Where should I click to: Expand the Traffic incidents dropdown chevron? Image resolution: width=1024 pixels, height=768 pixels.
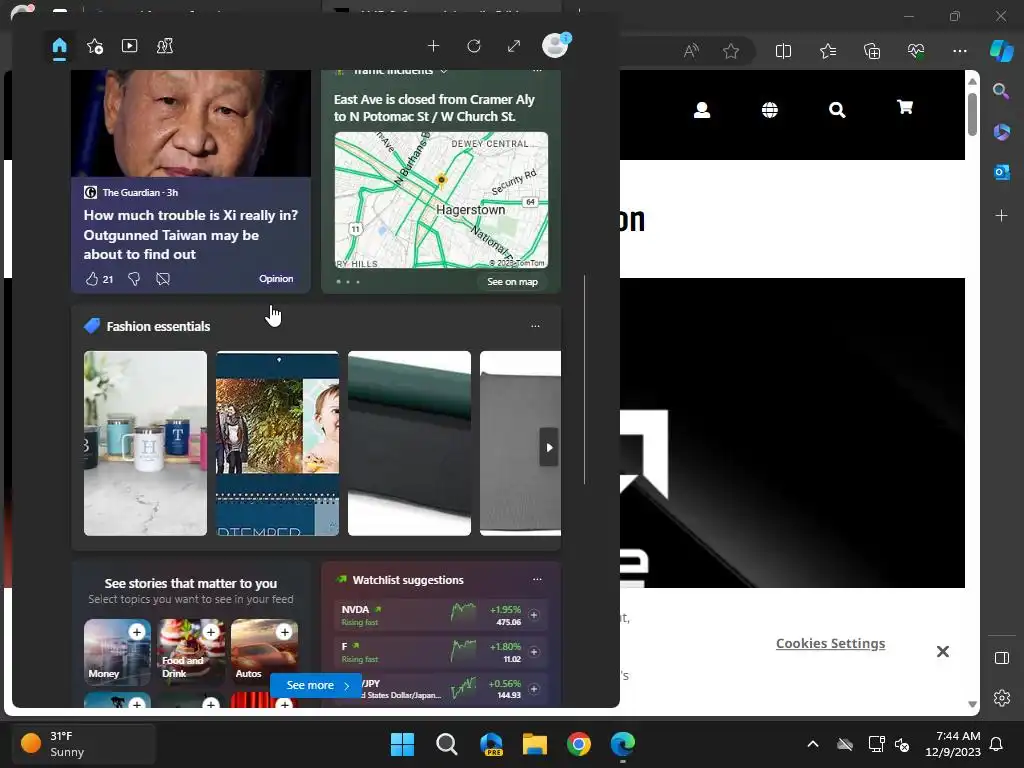click(x=444, y=71)
